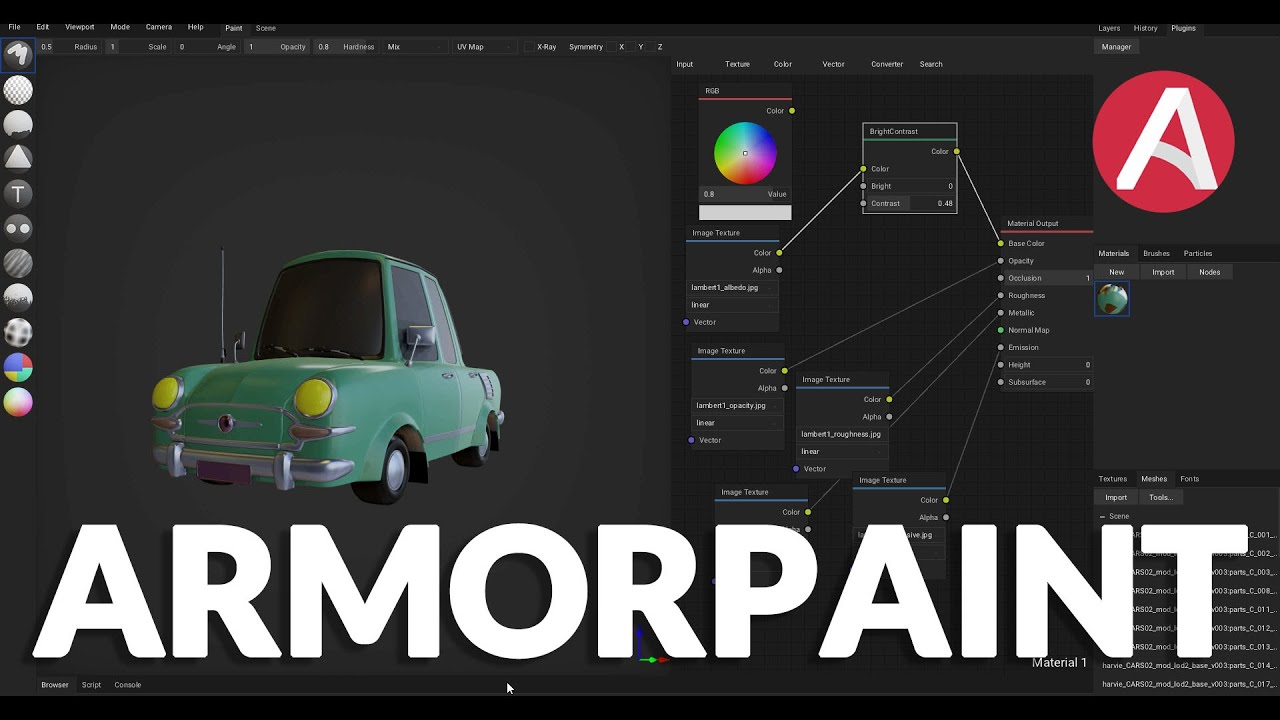Image resolution: width=1280 pixels, height=720 pixels.
Task: Click BrightContrast Color input socket
Action: pos(863,169)
